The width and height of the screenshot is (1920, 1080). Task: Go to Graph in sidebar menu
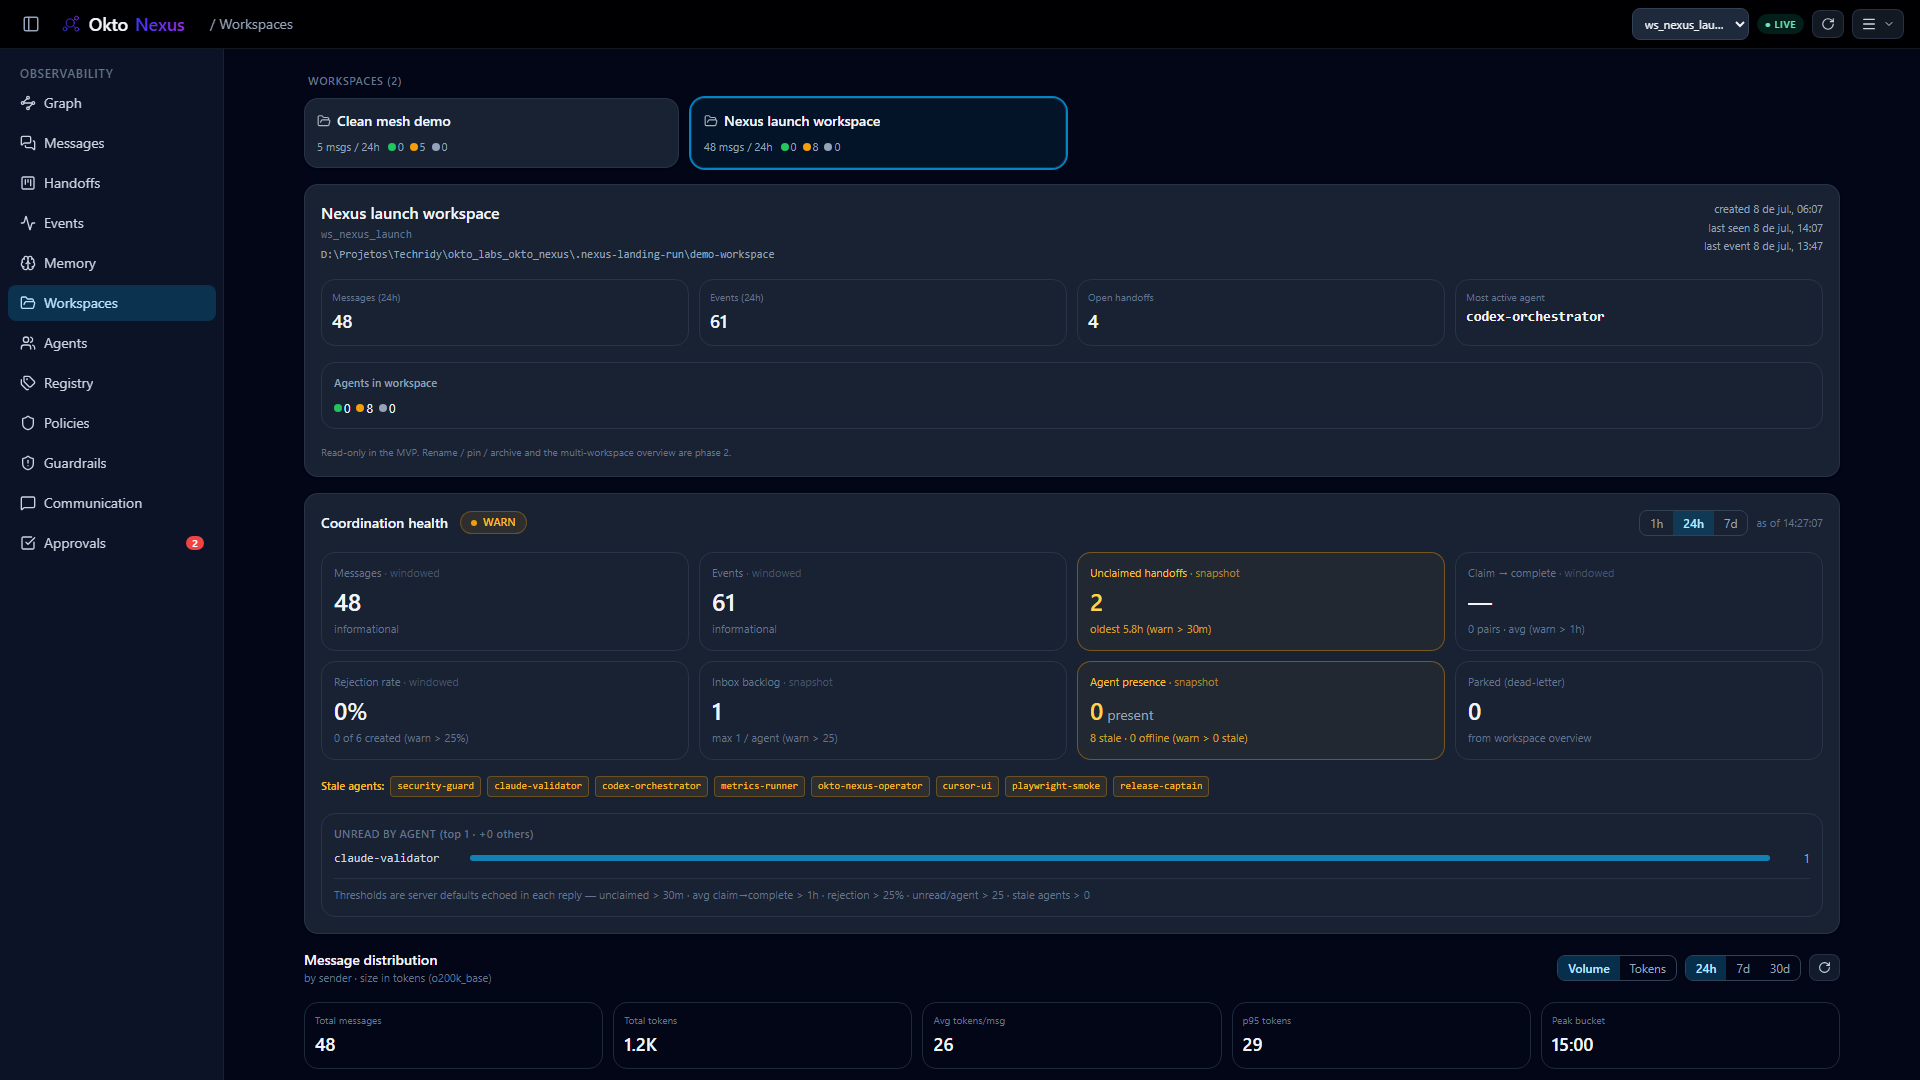(112, 103)
